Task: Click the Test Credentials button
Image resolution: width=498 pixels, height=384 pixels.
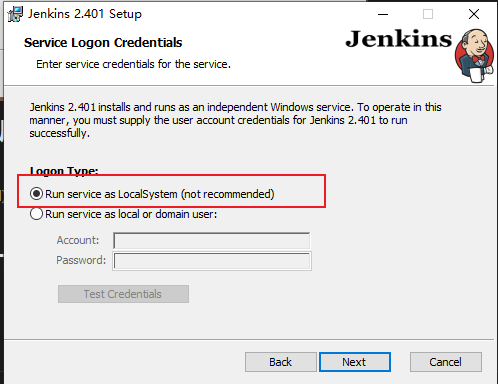Action: pos(123,294)
